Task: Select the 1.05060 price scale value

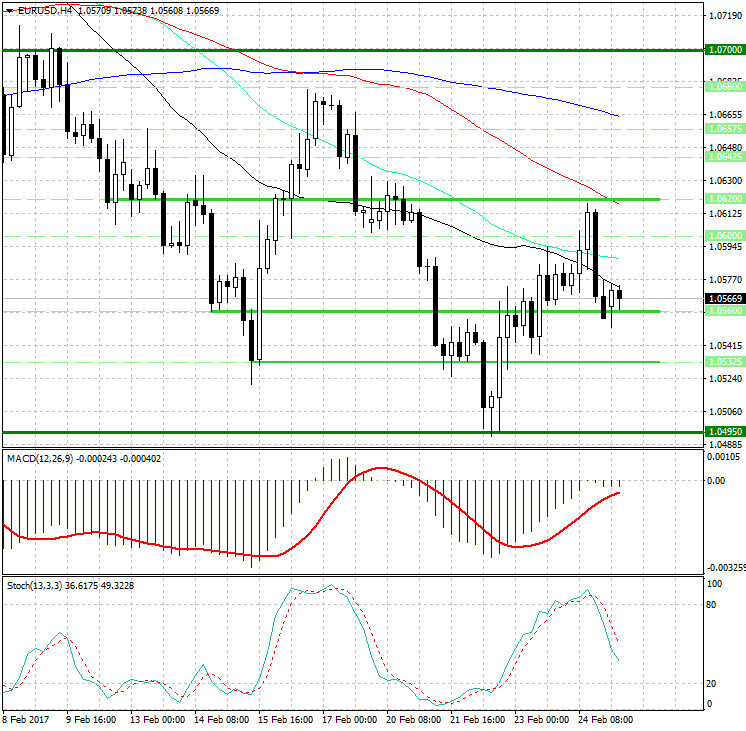Action: coord(725,412)
